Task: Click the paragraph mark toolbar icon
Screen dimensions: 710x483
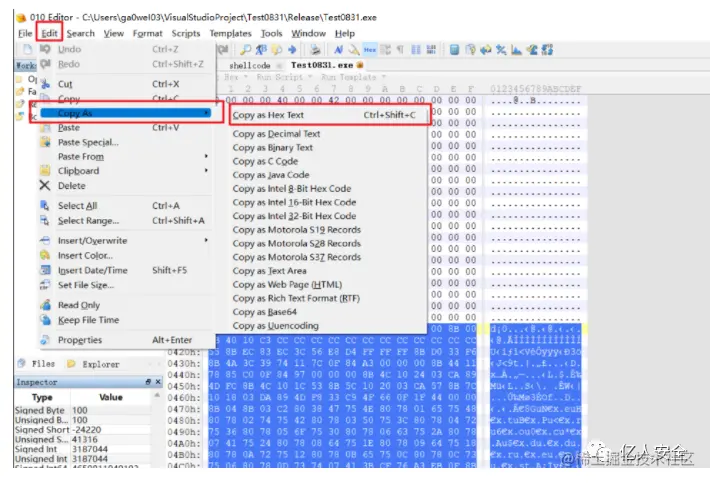Action: (x=400, y=50)
